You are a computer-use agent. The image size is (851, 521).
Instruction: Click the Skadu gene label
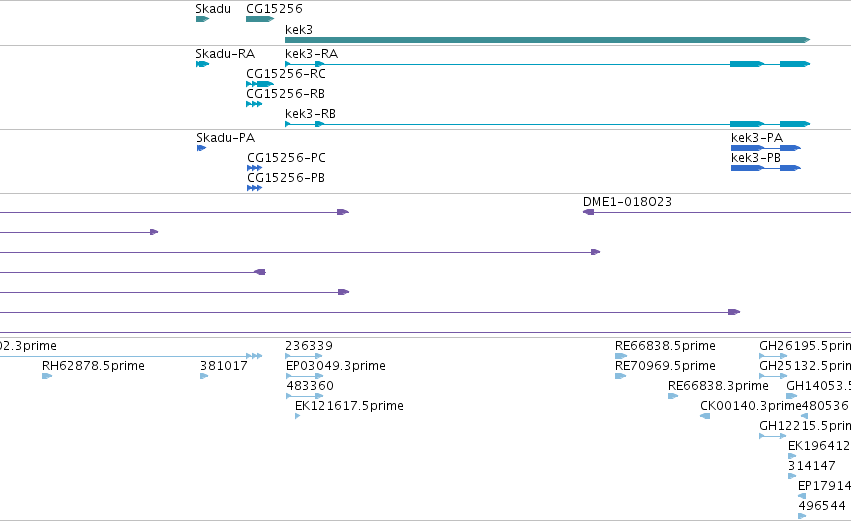[x=213, y=9]
